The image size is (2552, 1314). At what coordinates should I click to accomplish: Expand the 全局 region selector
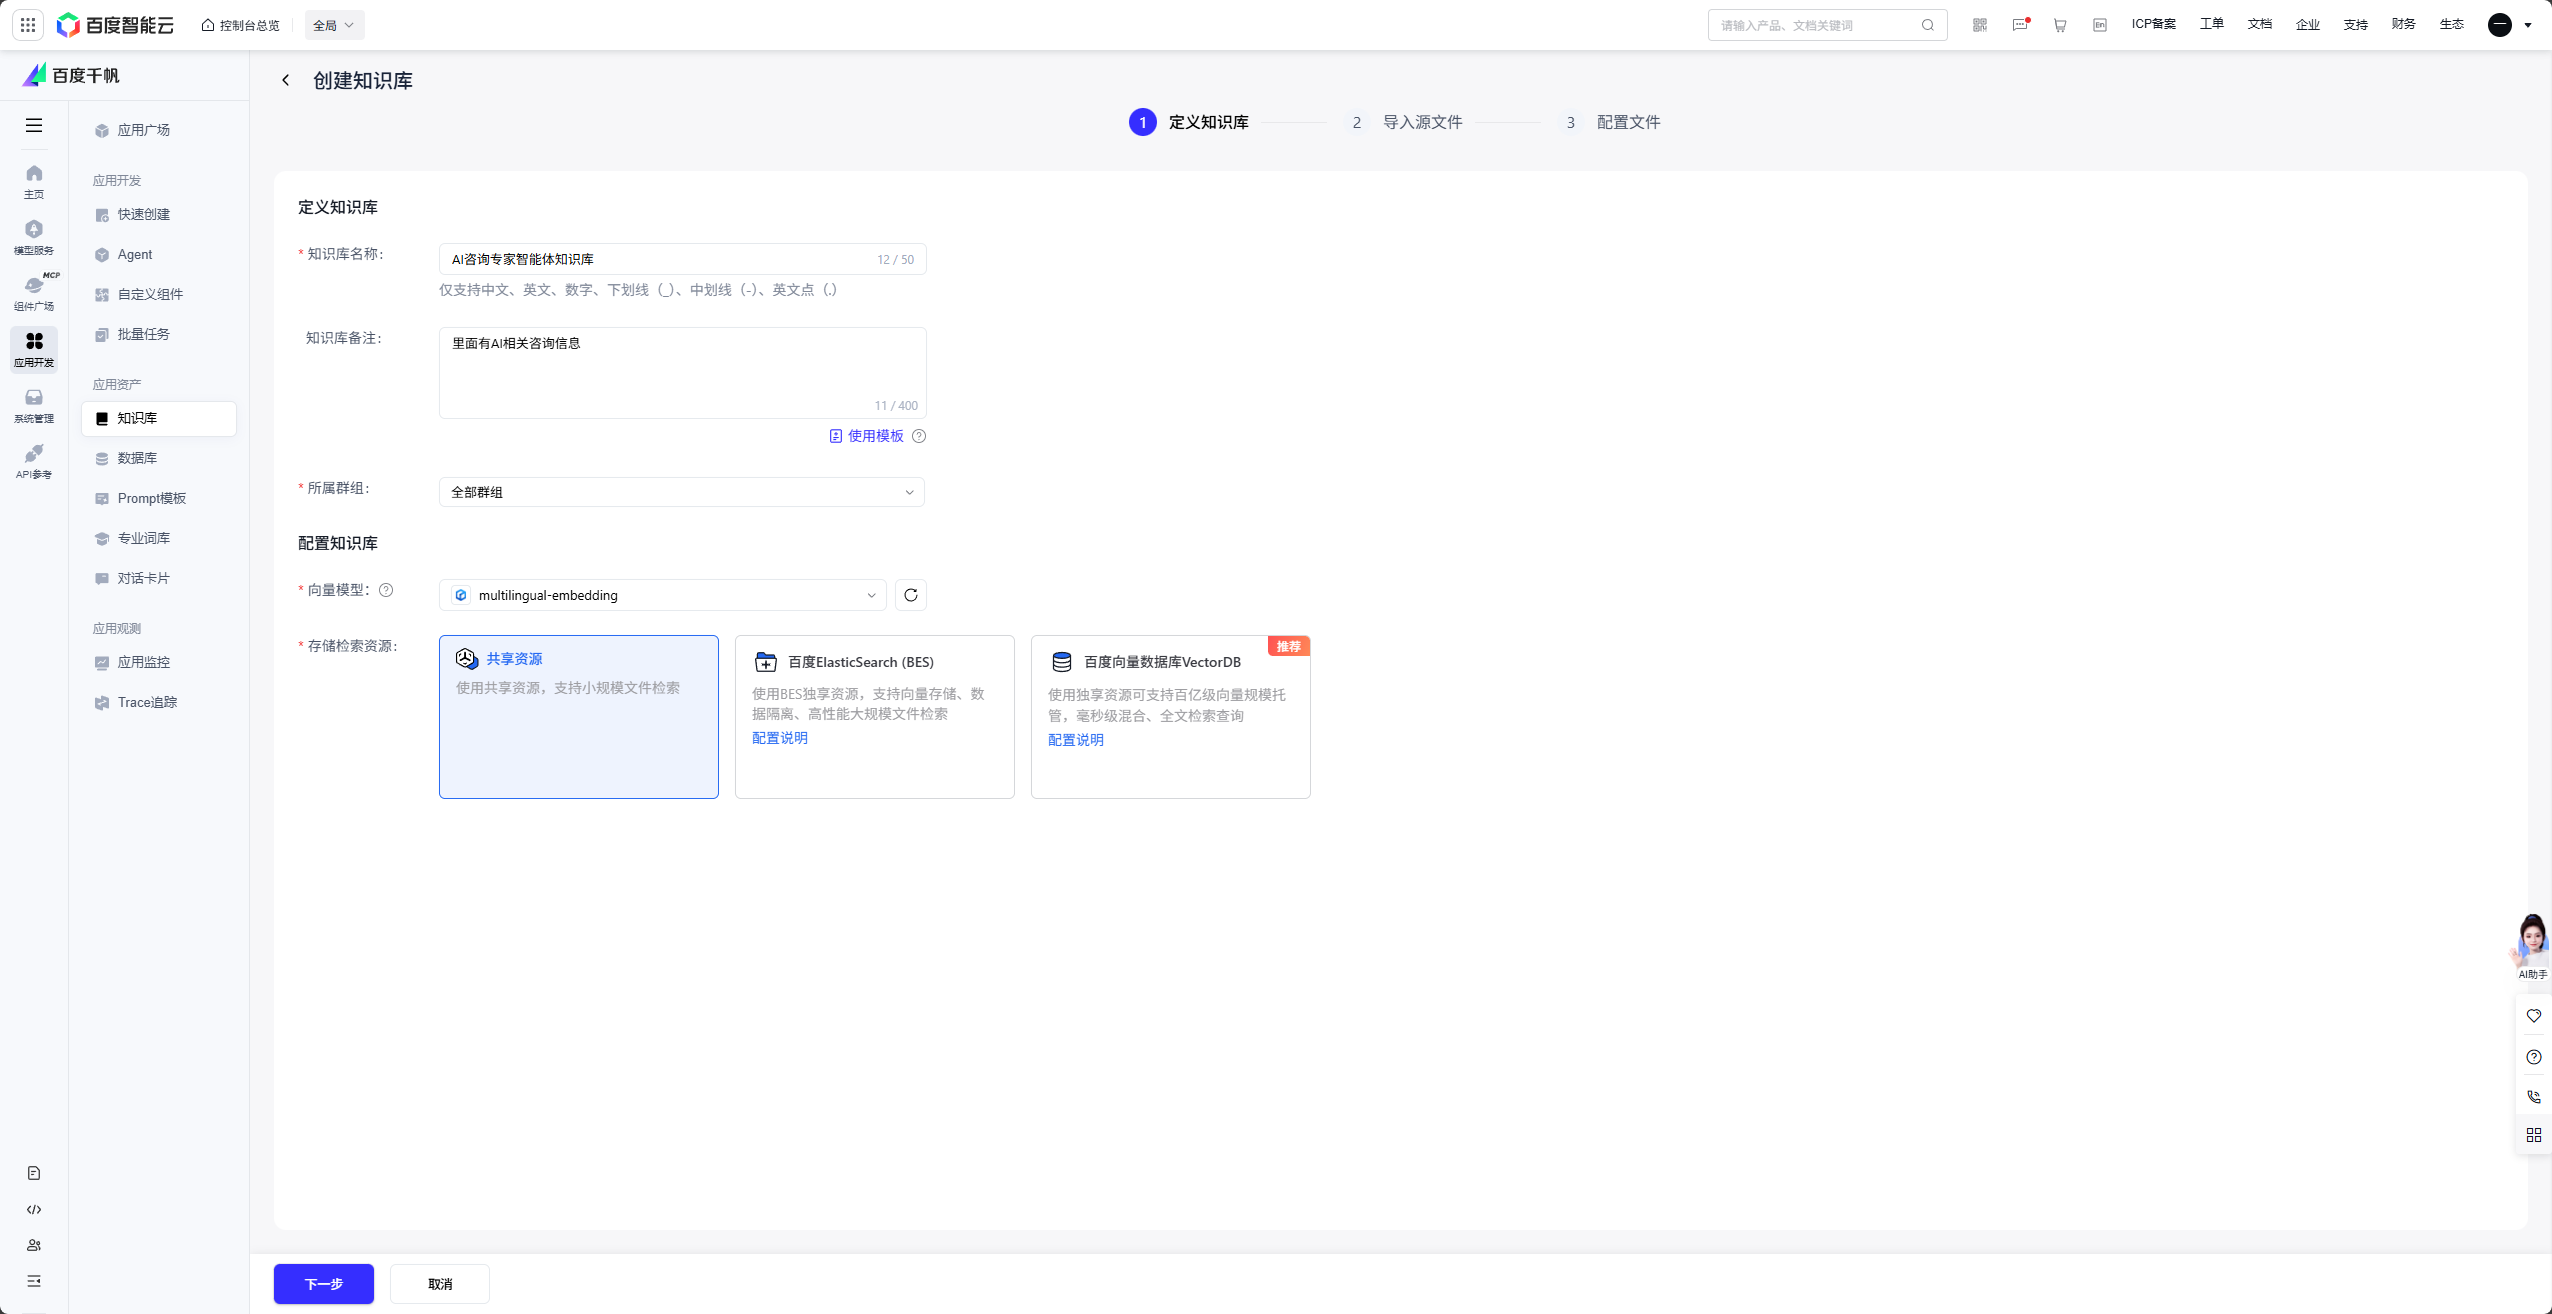click(334, 25)
